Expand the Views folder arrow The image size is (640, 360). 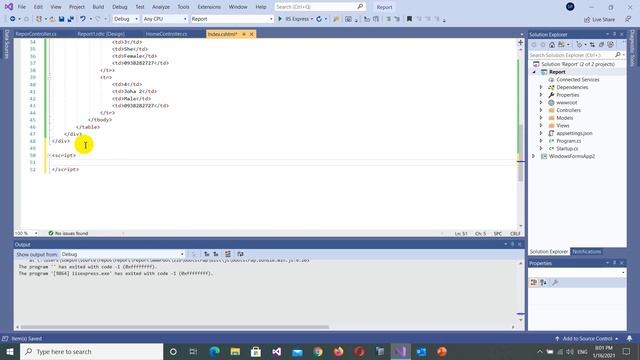pyautogui.click(x=541, y=126)
